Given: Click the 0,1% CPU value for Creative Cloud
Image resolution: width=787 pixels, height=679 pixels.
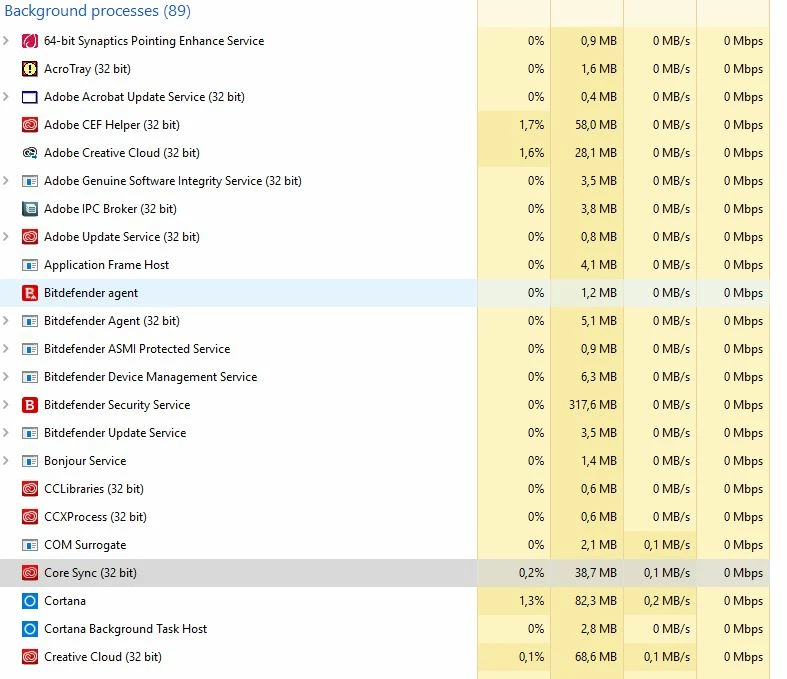Looking at the screenshot, I should tap(532, 657).
